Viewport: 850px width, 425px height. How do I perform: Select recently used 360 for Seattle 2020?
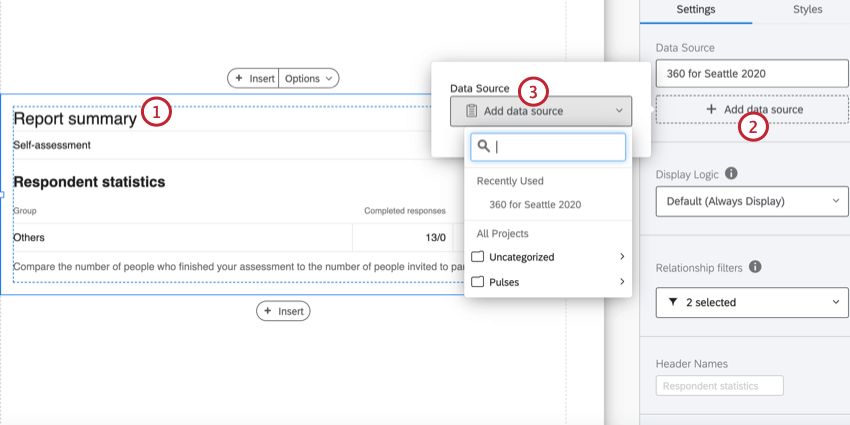[x=535, y=204]
